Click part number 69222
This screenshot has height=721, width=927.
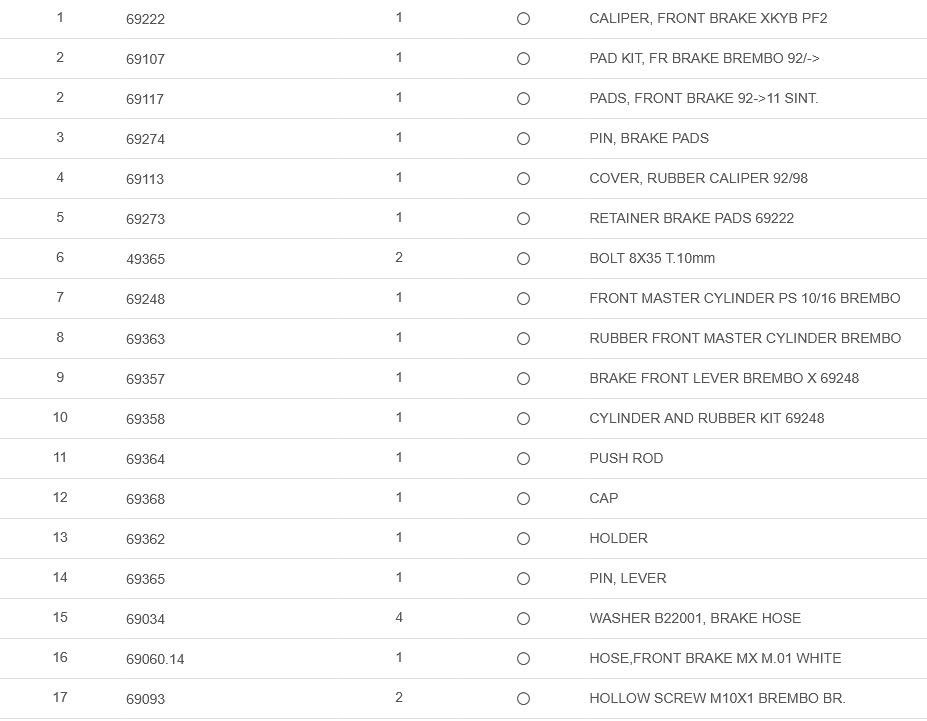coord(145,19)
